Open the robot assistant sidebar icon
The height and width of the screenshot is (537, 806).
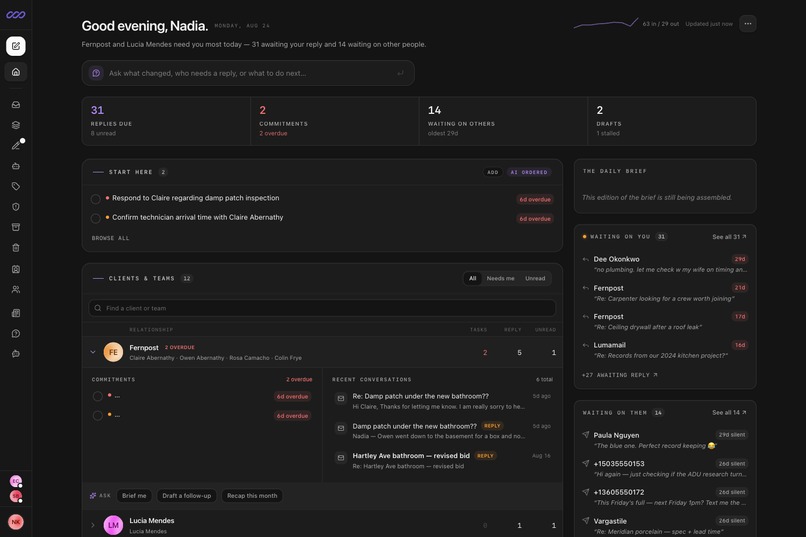[x=16, y=166]
